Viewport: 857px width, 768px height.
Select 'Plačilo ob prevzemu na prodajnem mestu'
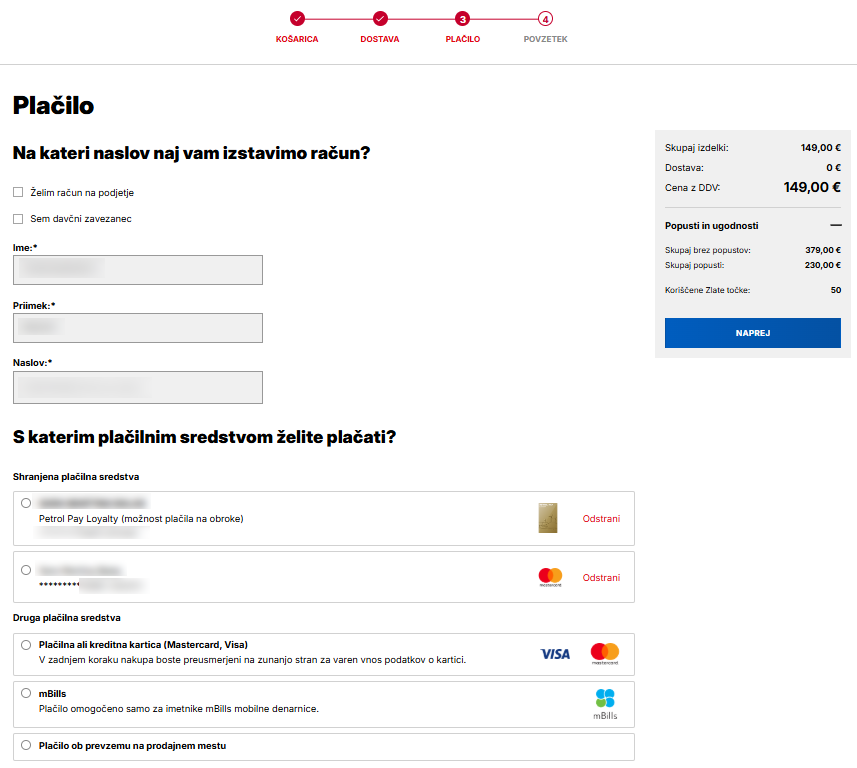(x=26, y=746)
